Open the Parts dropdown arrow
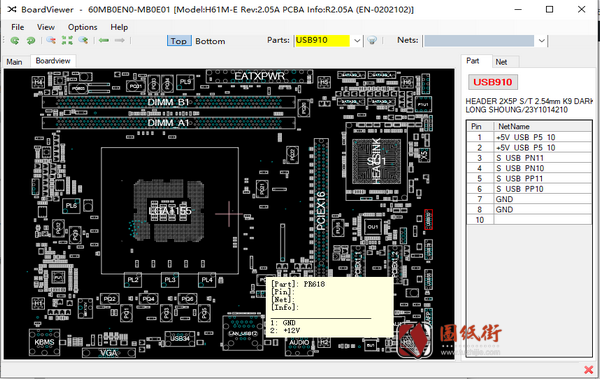Screen dimensions: 600x379 click(357, 41)
